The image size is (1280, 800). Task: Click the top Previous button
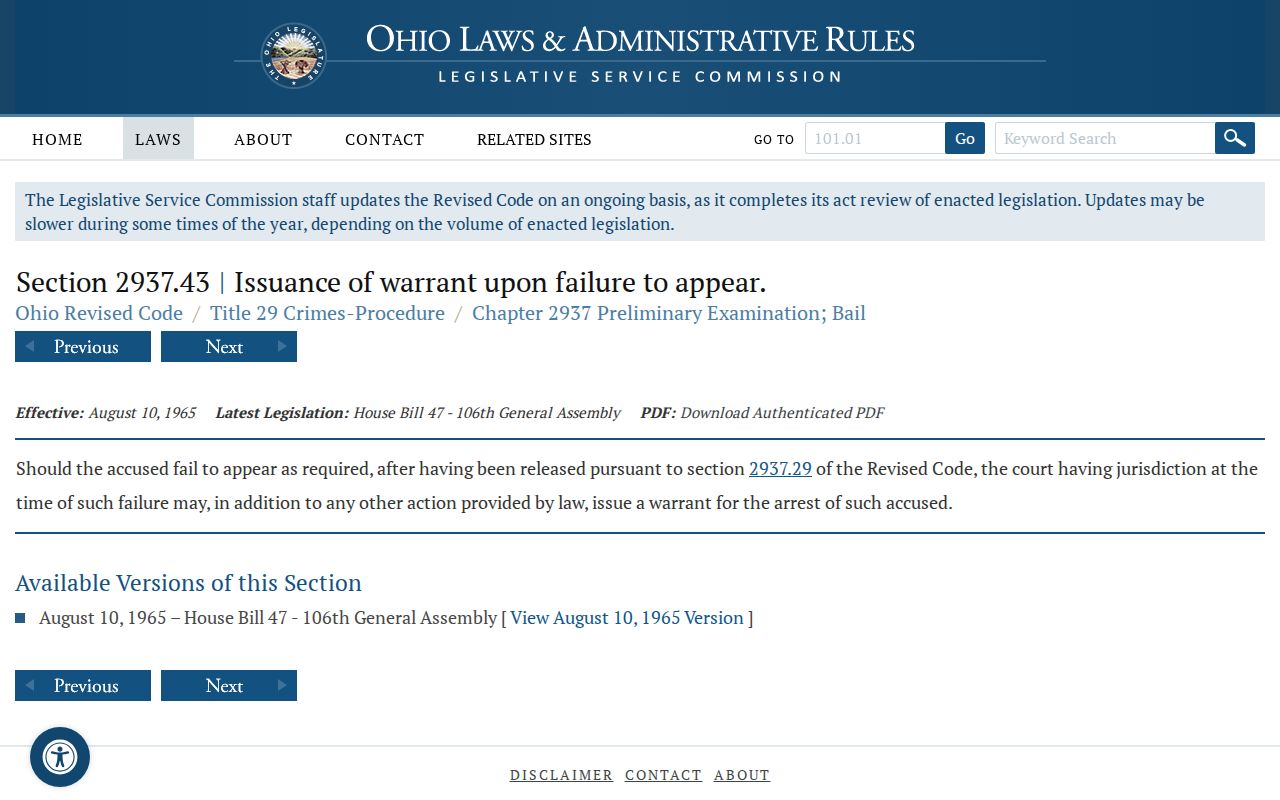[x=83, y=347]
